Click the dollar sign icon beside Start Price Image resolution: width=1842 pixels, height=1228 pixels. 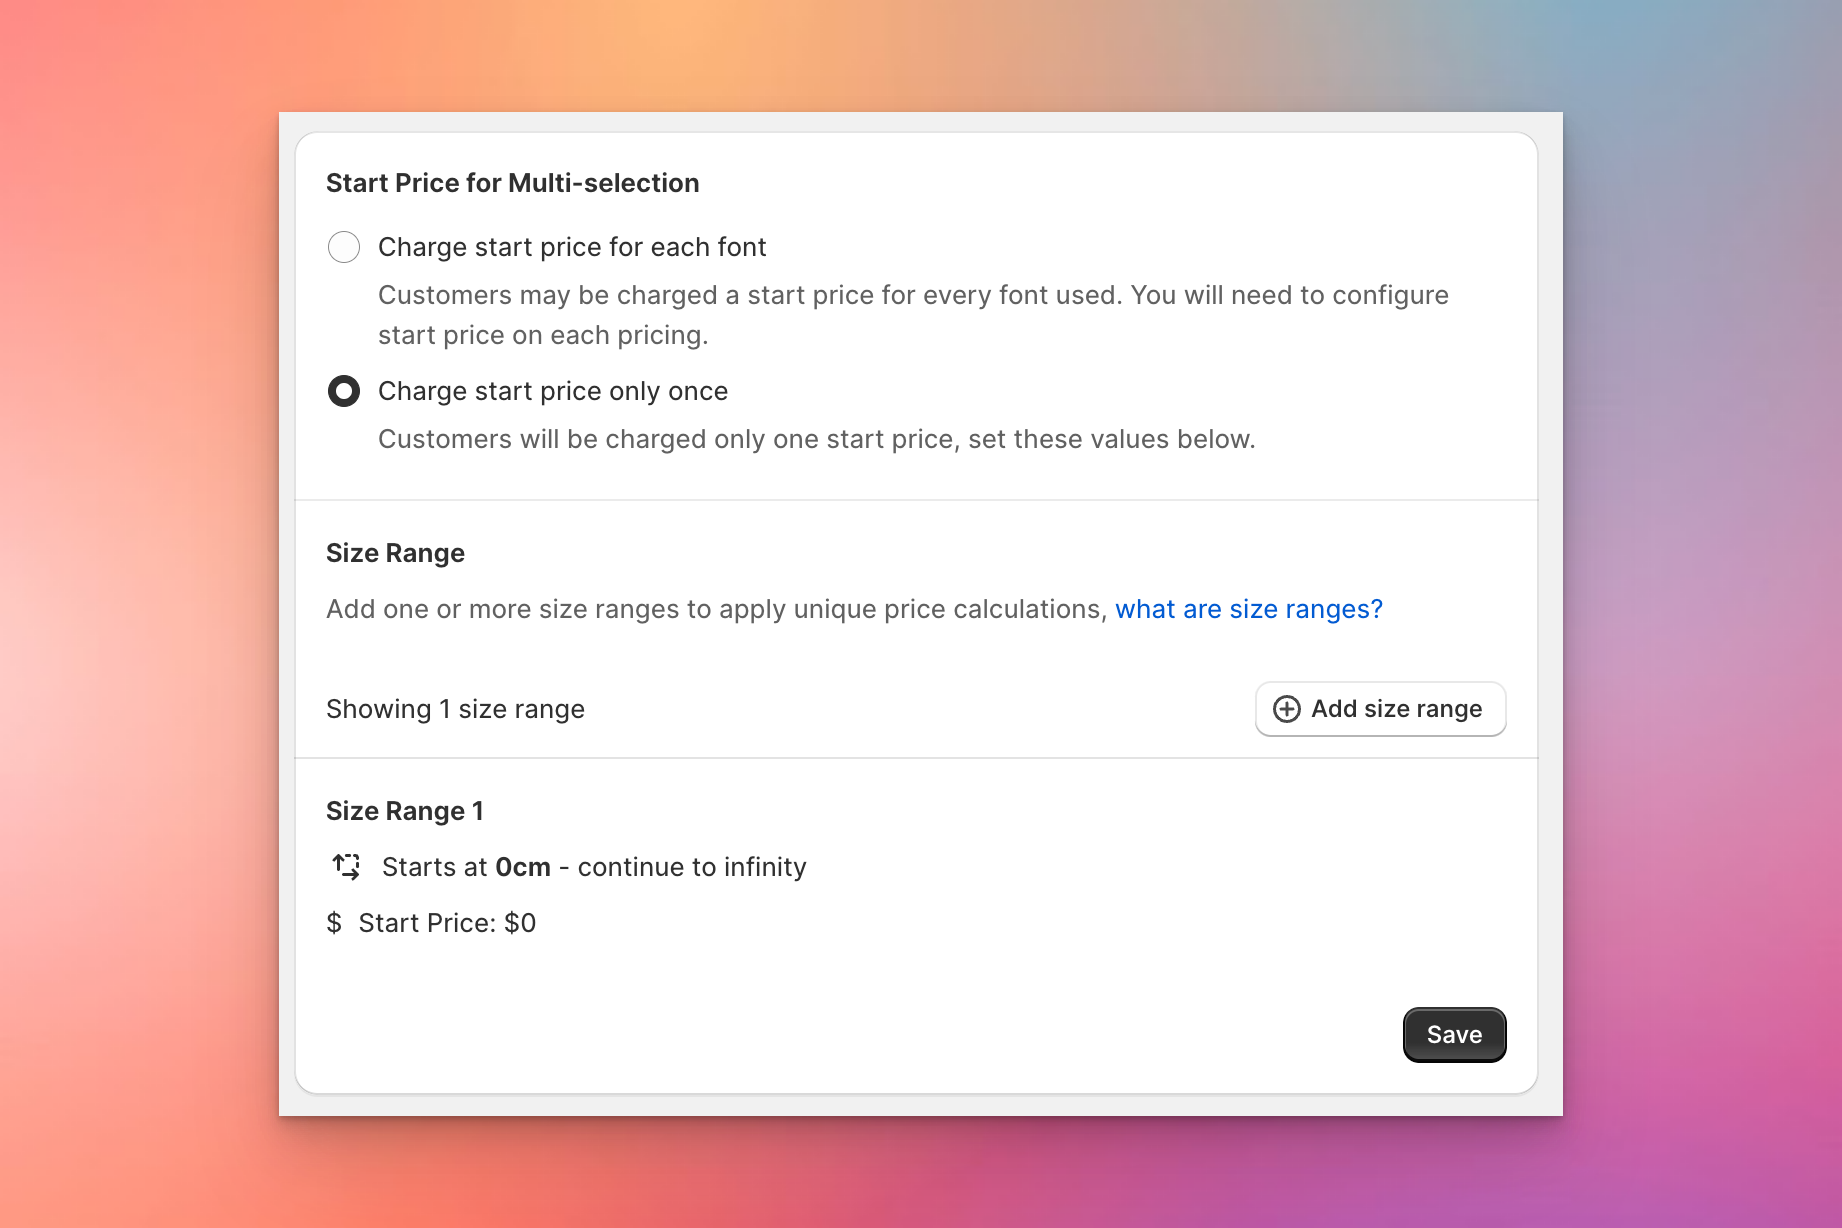[334, 923]
